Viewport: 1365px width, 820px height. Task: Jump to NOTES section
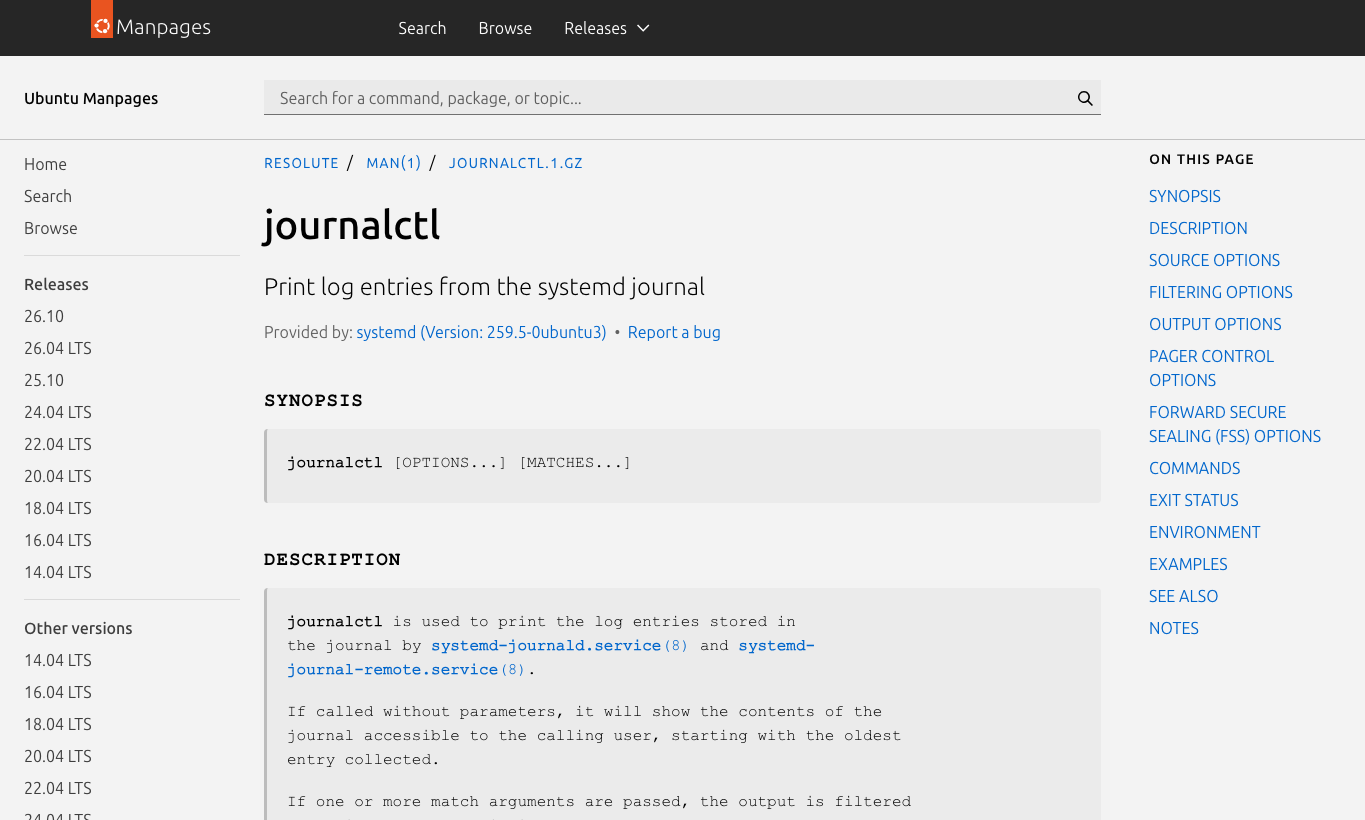pyautogui.click(x=1174, y=628)
